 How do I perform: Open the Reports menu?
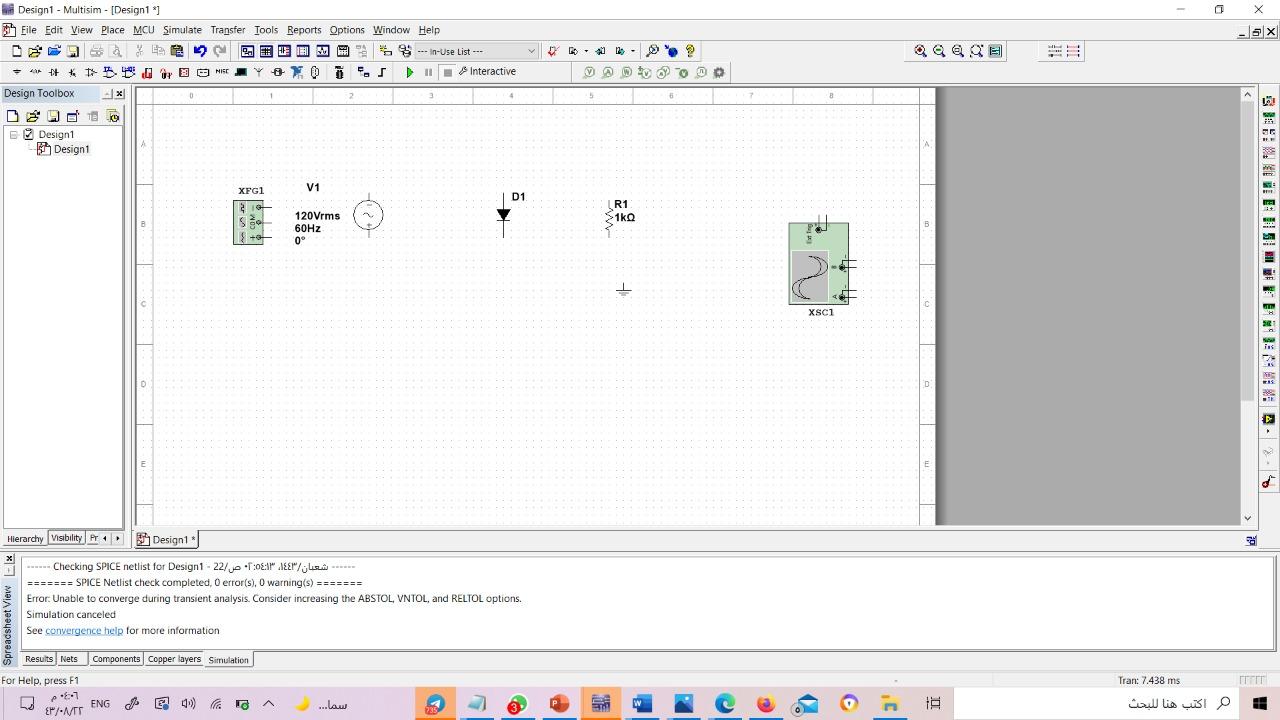coord(304,30)
